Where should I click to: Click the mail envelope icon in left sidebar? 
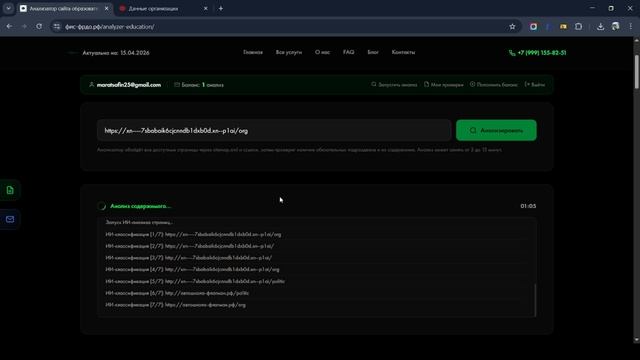pyautogui.click(x=10, y=220)
